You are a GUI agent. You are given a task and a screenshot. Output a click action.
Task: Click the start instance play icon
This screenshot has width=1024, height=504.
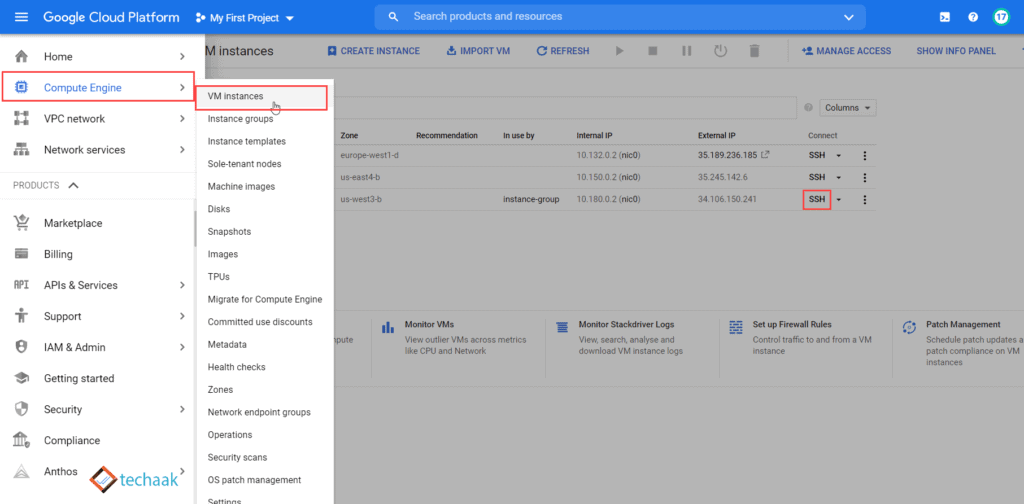620,51
